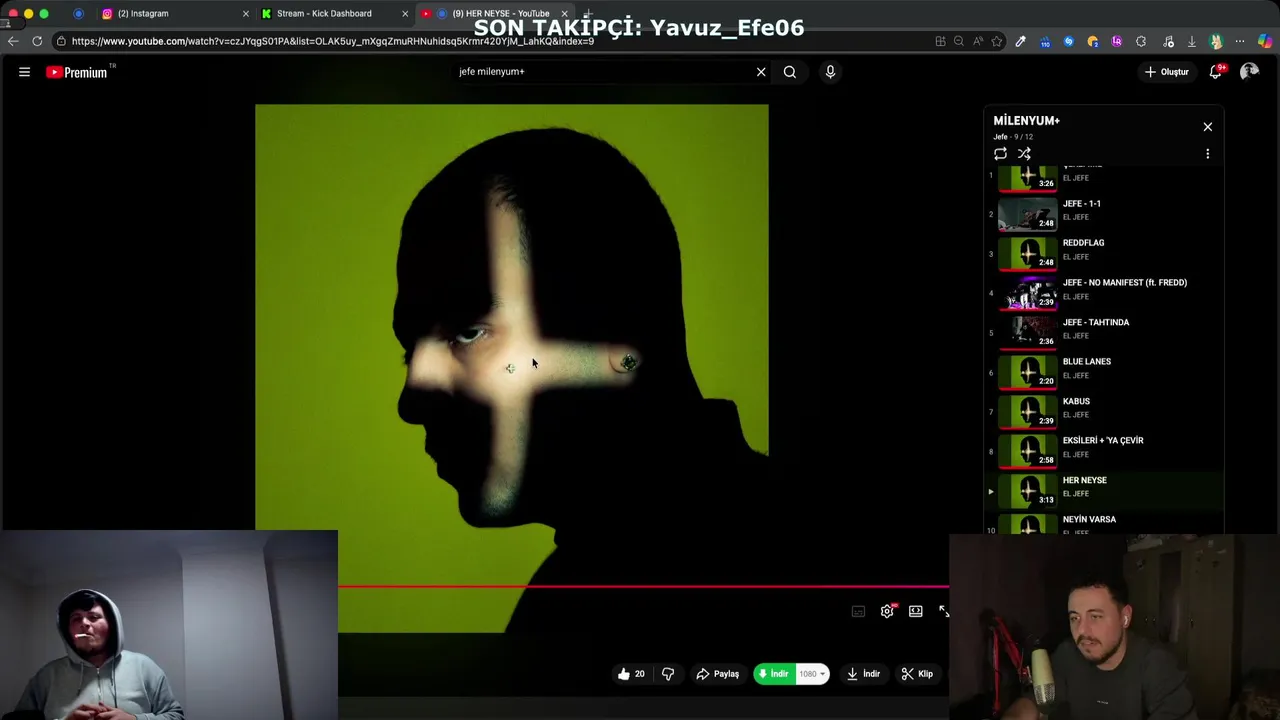Play JEFE - NO MANIFEST (ft. FREDD)
Screen dimensions: 1280x720
(x=1104, y=293)
